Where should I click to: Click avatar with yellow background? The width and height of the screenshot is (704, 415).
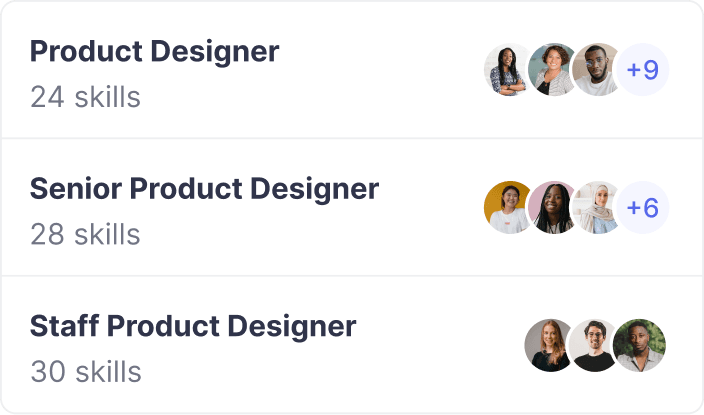[x=508, y=208]
